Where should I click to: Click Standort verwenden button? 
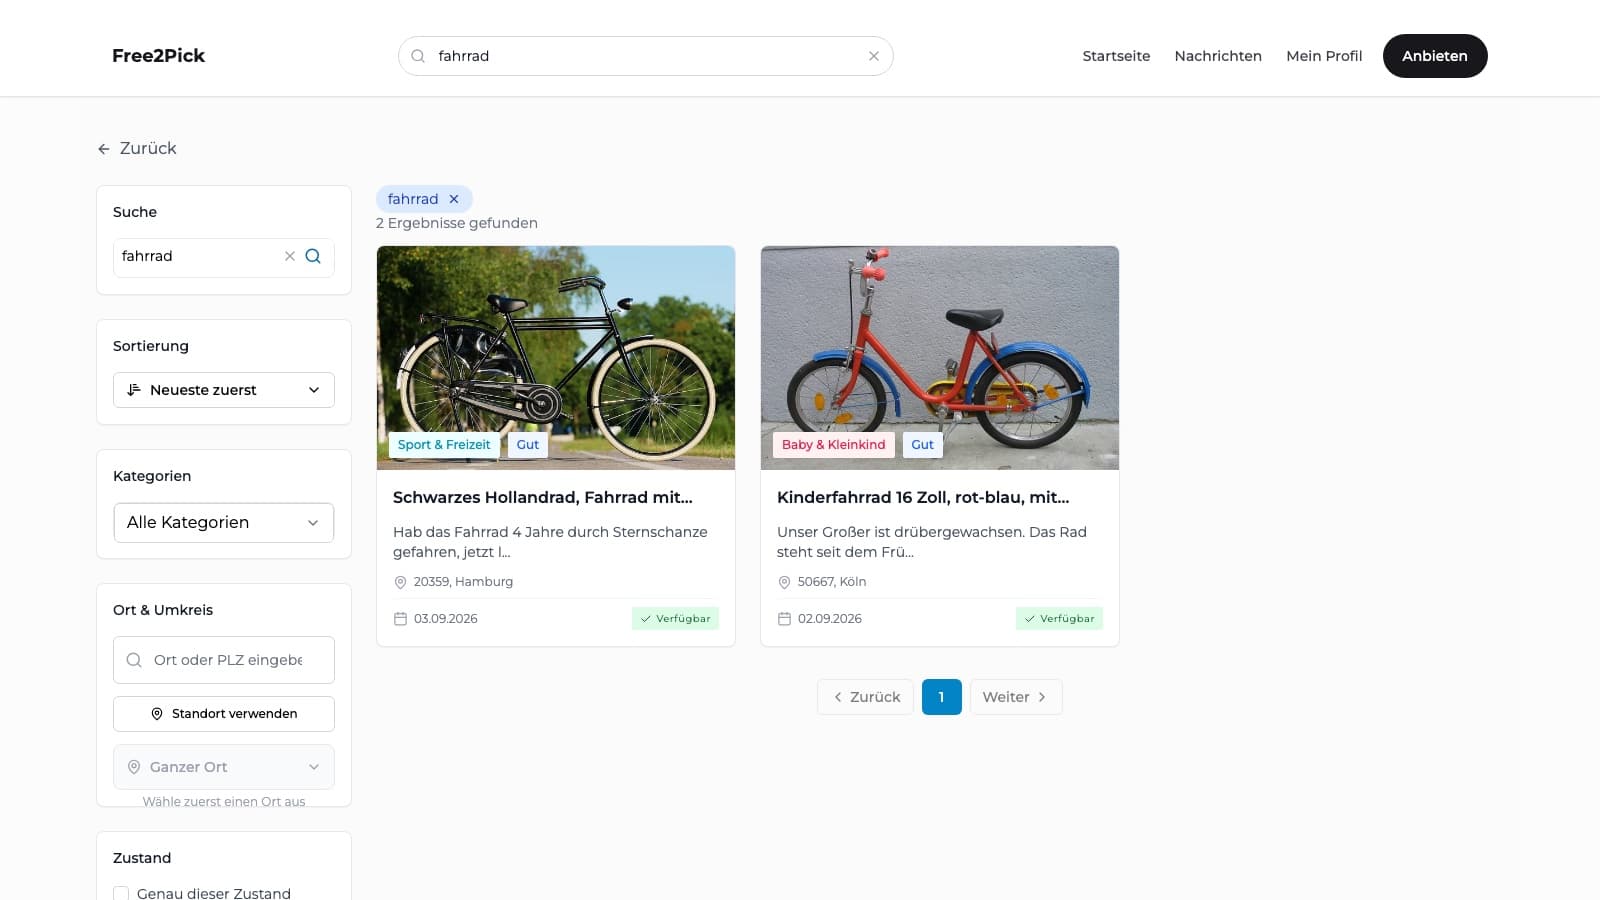224,714
